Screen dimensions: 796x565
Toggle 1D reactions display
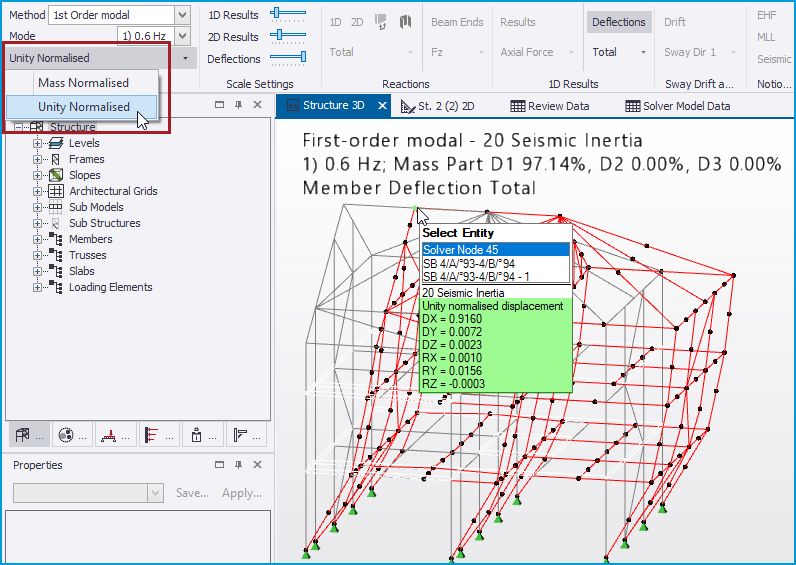[x=336, y=22]
